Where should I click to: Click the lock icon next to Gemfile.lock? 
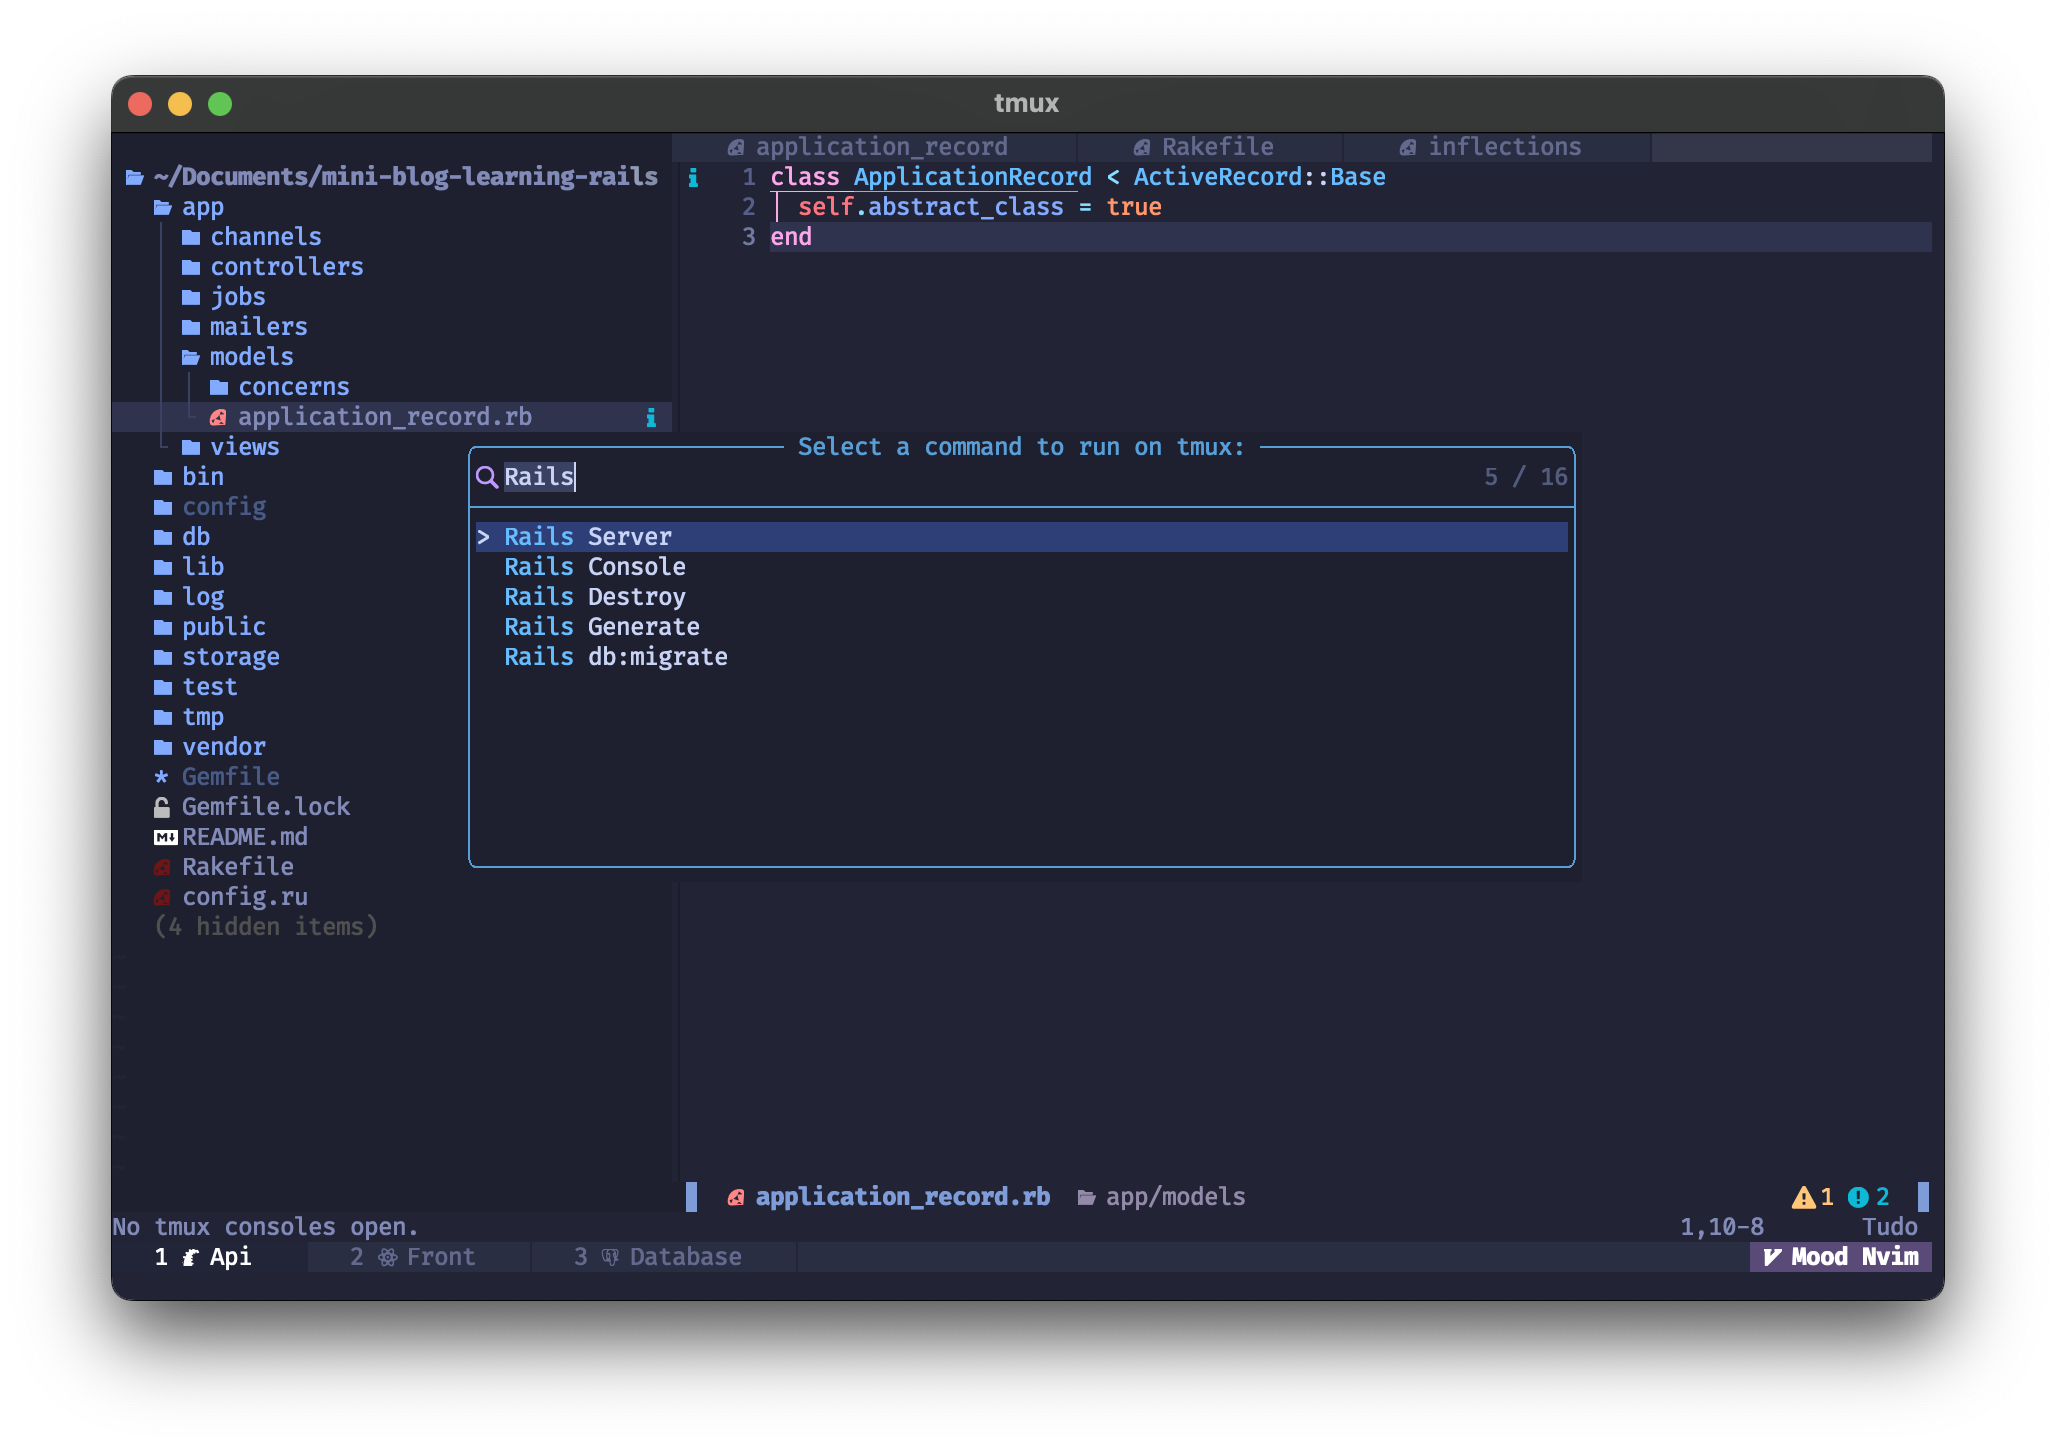click(162, 807)
